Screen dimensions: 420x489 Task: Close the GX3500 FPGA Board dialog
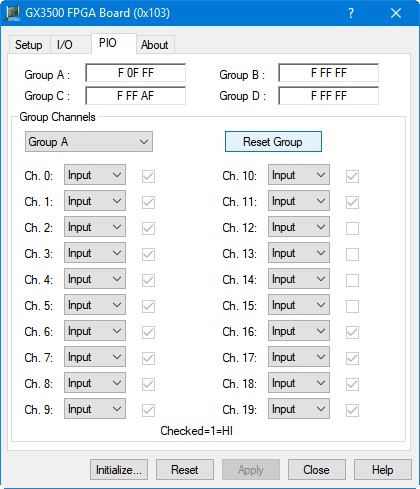(396, 13)
